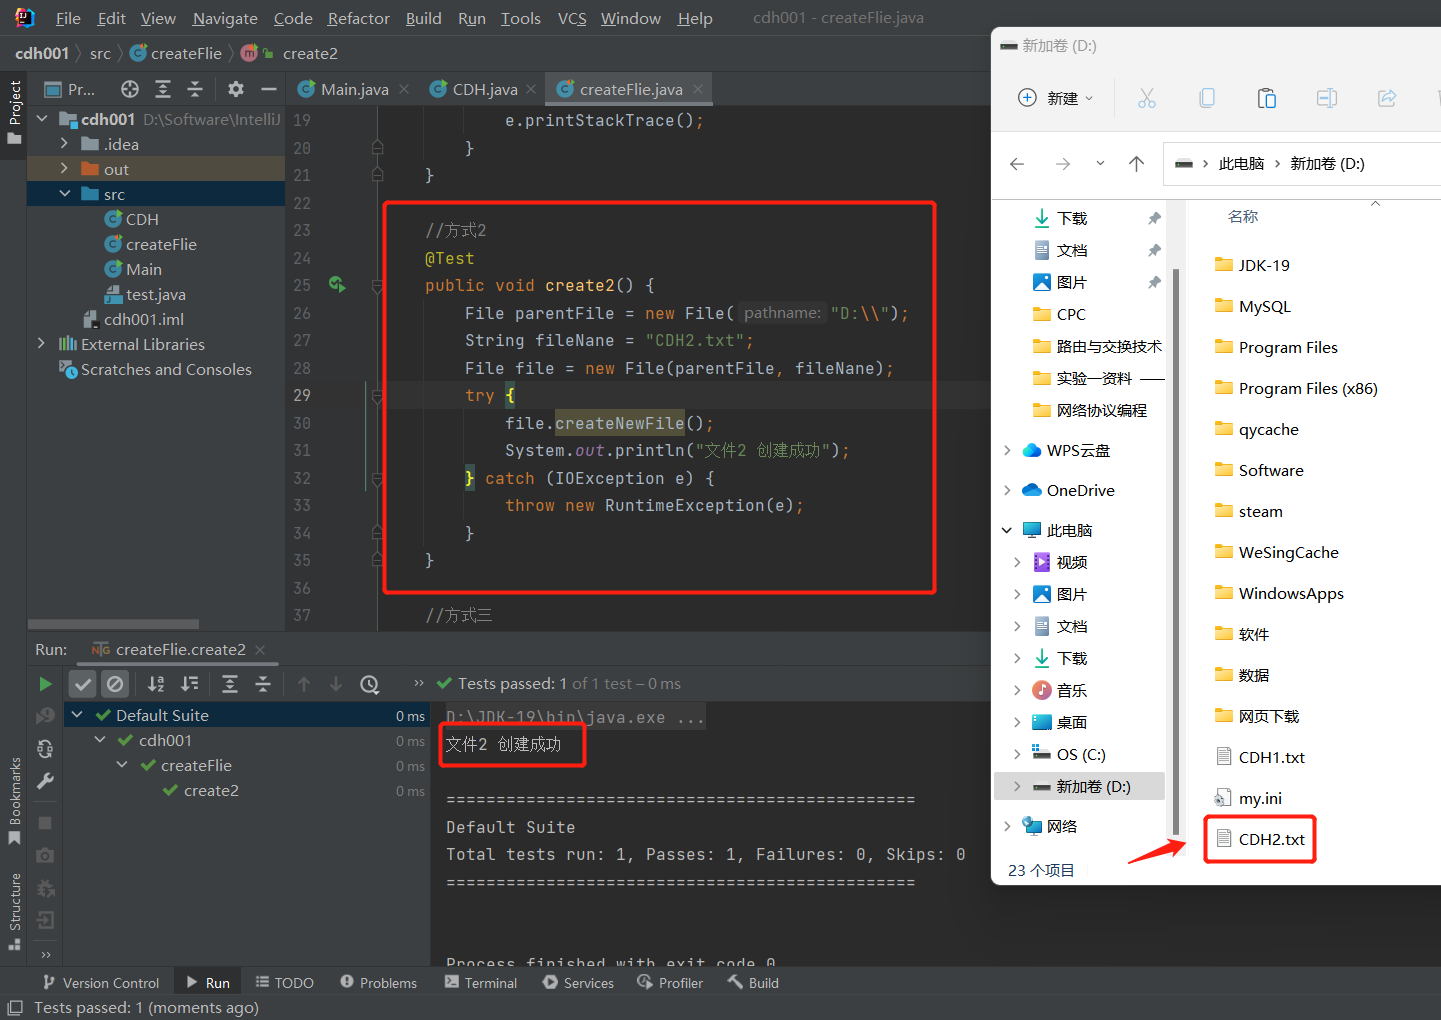Collapse the src folder in Project tree
The image size is (1441, 1020).
point(65,194)
